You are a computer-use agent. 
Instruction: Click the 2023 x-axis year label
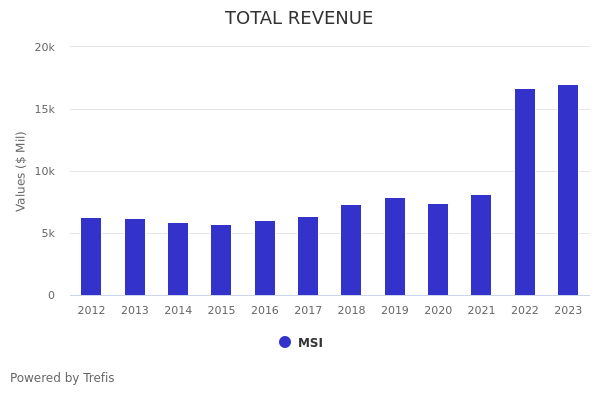(x=568, y=311)
